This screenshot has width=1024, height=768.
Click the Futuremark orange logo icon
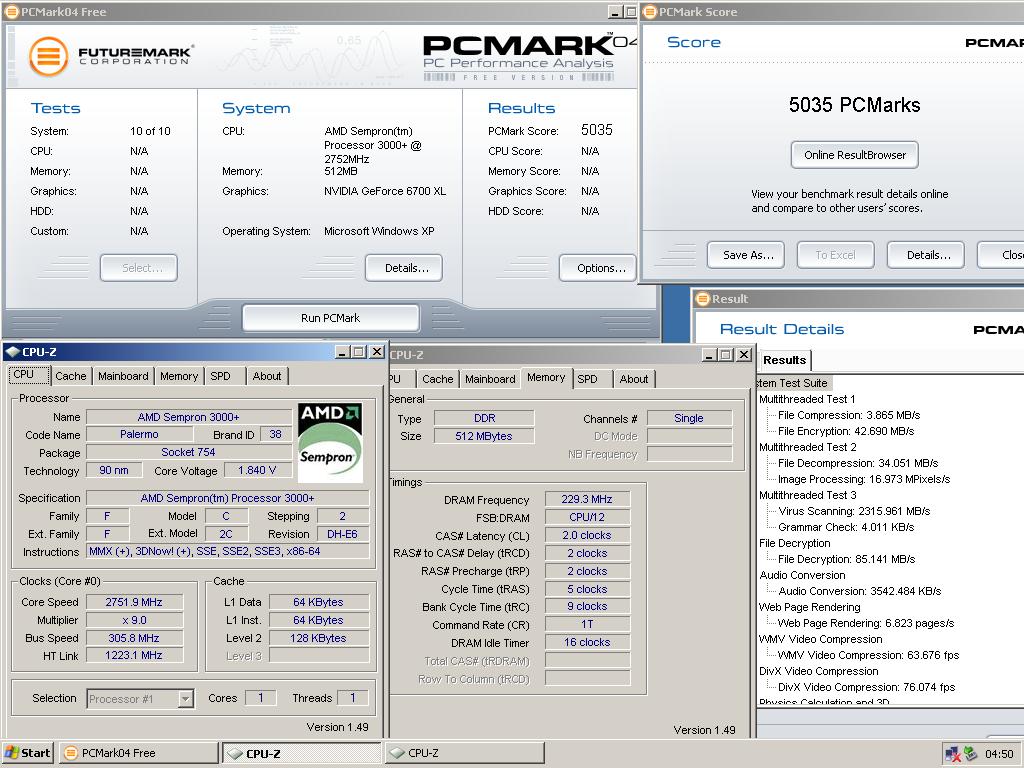(48, 56)
